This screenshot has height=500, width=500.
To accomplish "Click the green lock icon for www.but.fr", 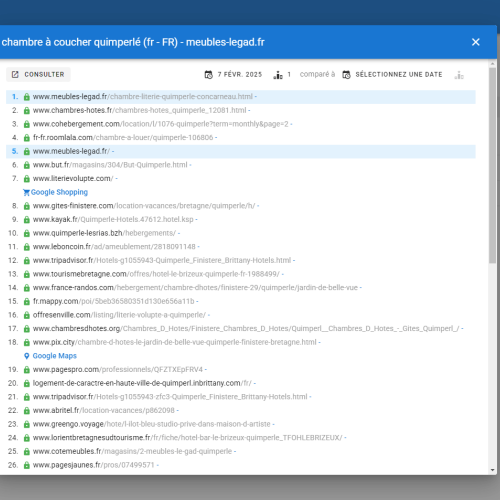I will (x=27, y=165).
